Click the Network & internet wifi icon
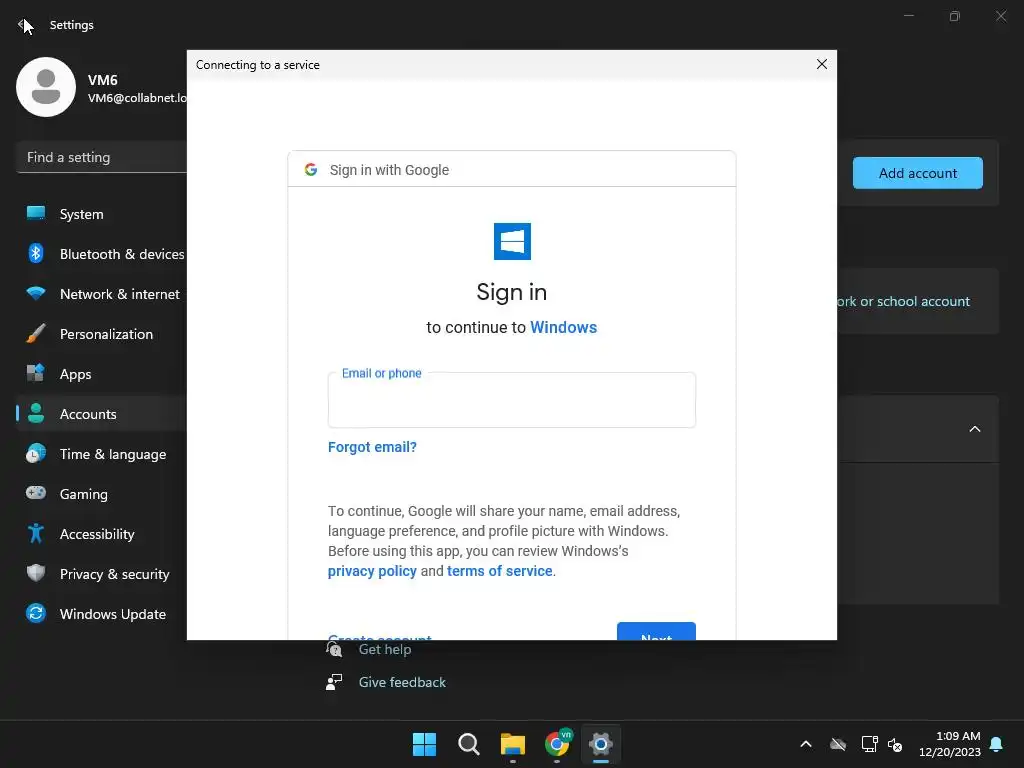This screenshot has width=1024, height=768. [x=36, y=293]
